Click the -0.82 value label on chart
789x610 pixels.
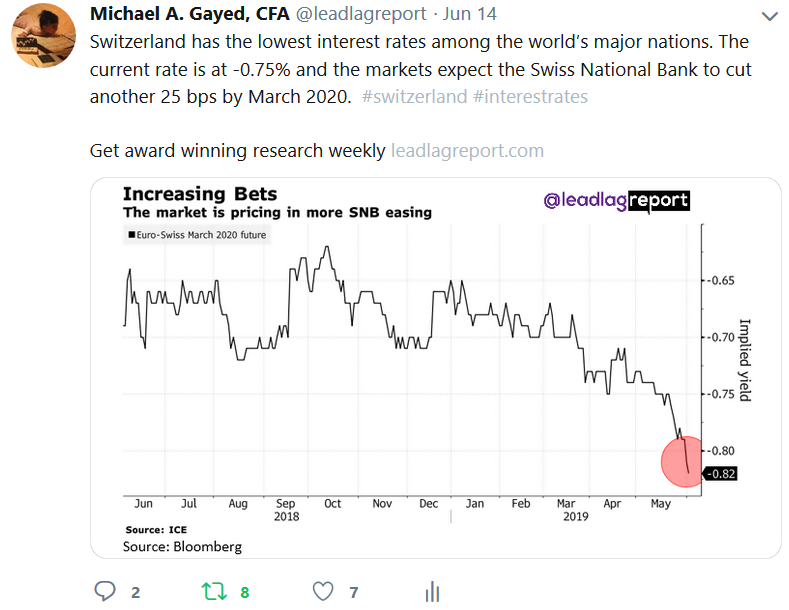(722, 474)
